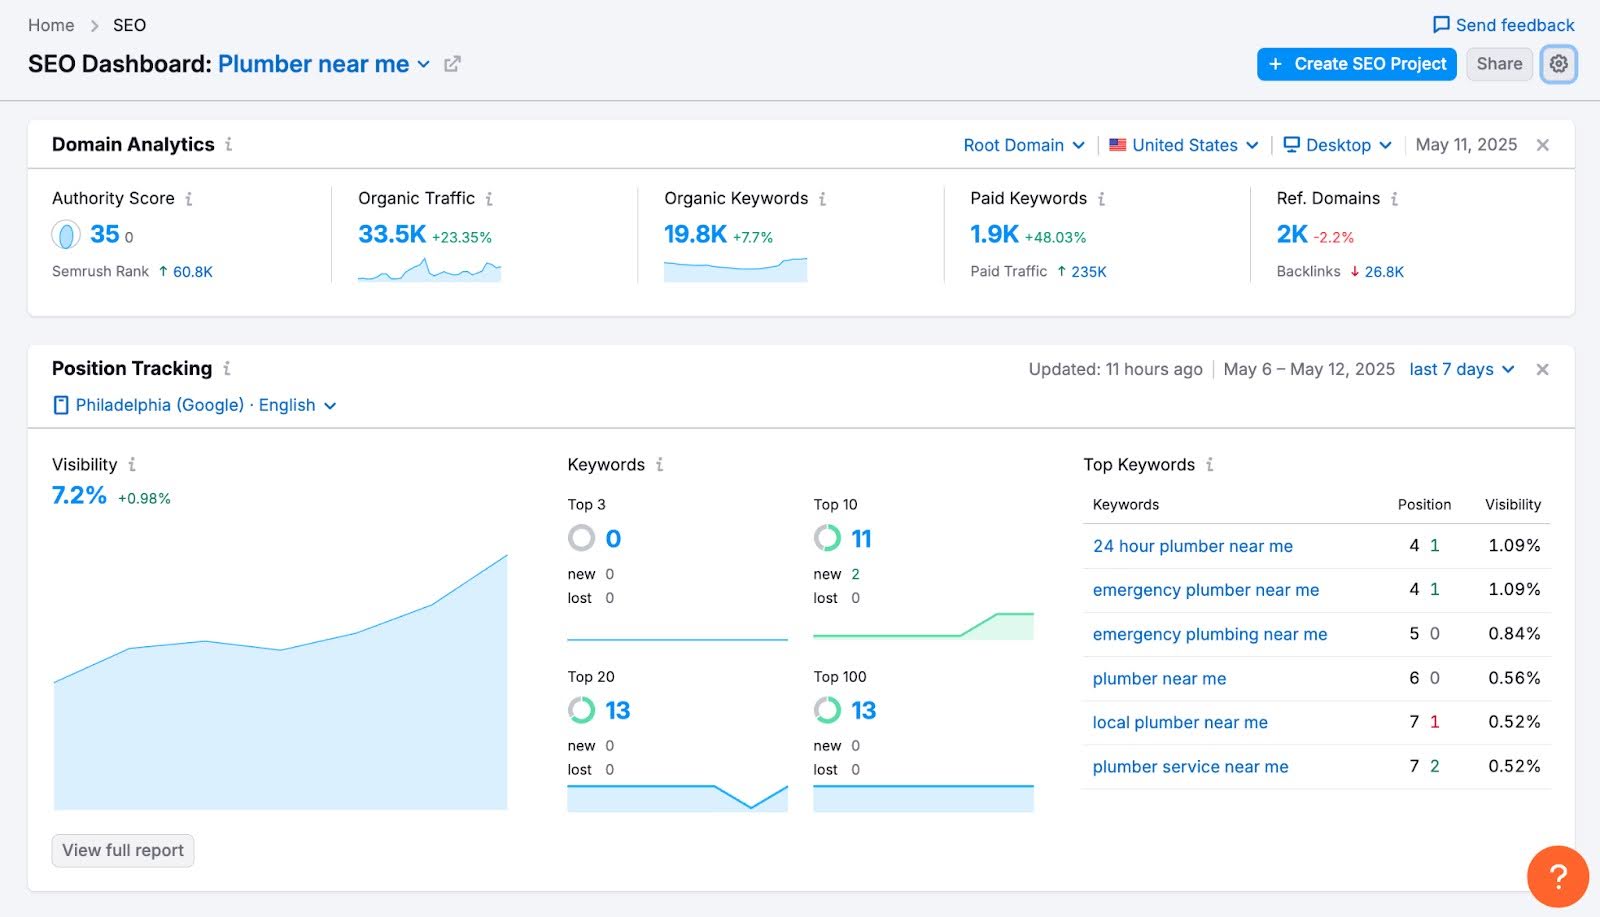Click the Visibility info icon
1600x917 pixels.
(x=133, y=464)
